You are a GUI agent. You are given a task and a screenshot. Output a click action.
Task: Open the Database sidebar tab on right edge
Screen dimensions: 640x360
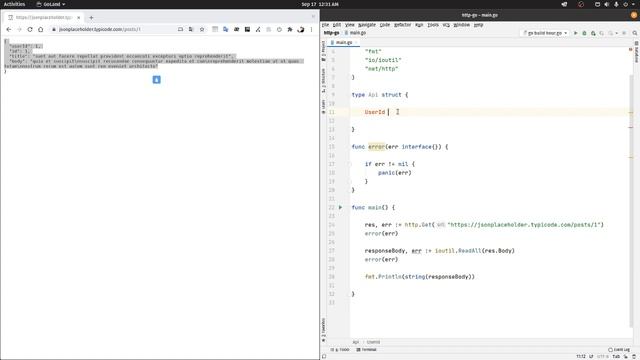(x=636, y=52)
